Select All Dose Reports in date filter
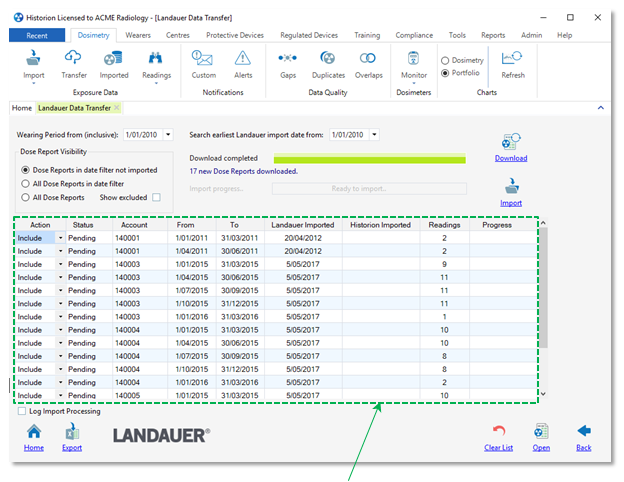This screenshot has height=482, width=624. 25,183
